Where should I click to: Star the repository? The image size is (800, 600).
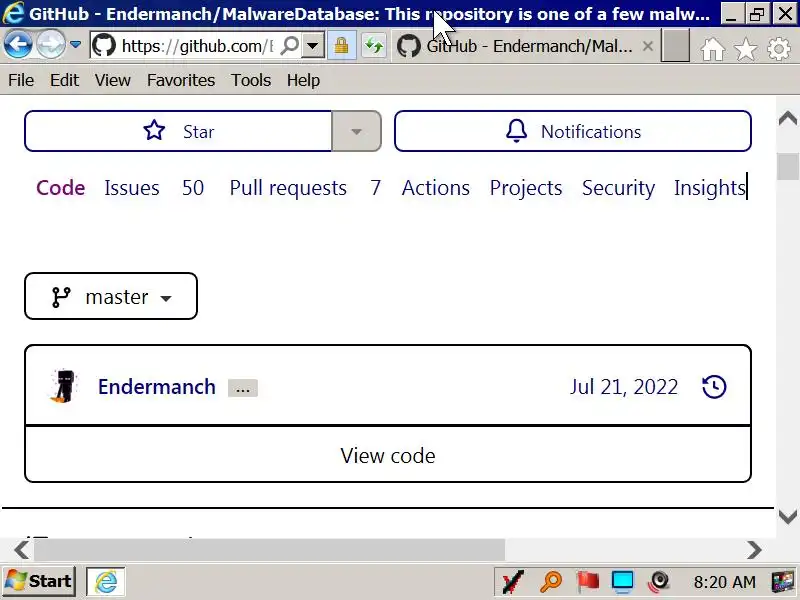179,131
